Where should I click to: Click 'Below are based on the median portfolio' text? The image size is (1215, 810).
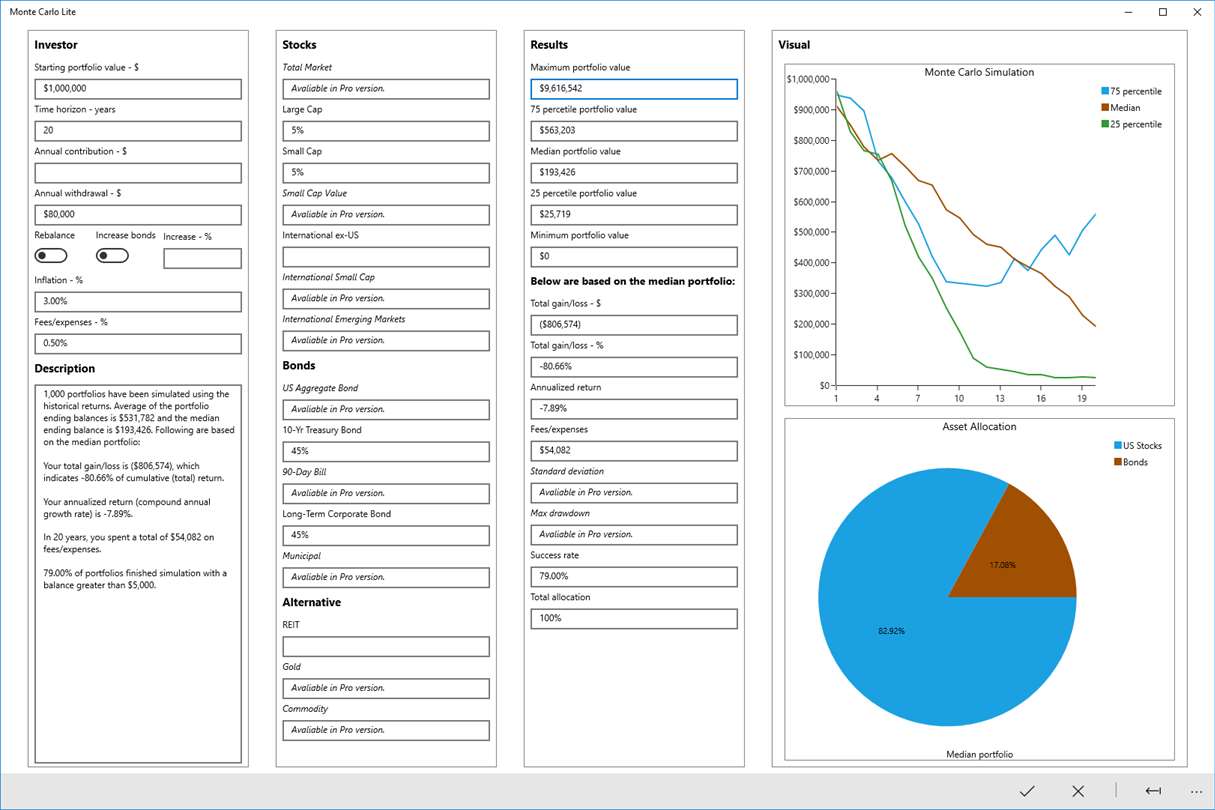tap(632, 282)
